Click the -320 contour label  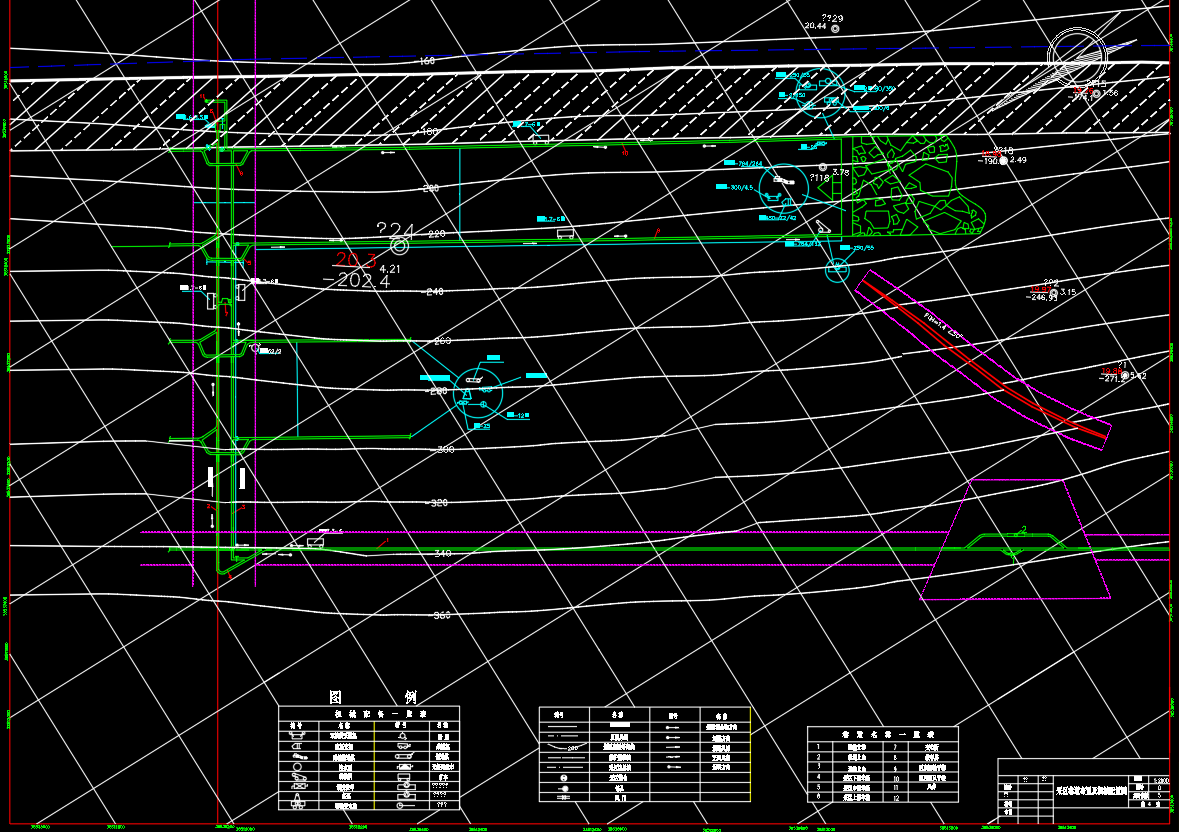click(438, 503)
